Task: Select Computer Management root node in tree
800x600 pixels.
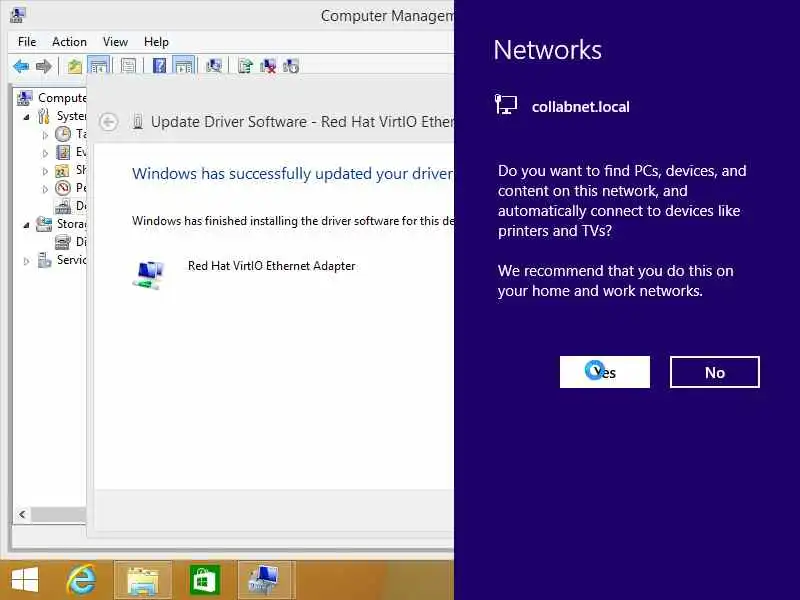Action: click(51, 97)
